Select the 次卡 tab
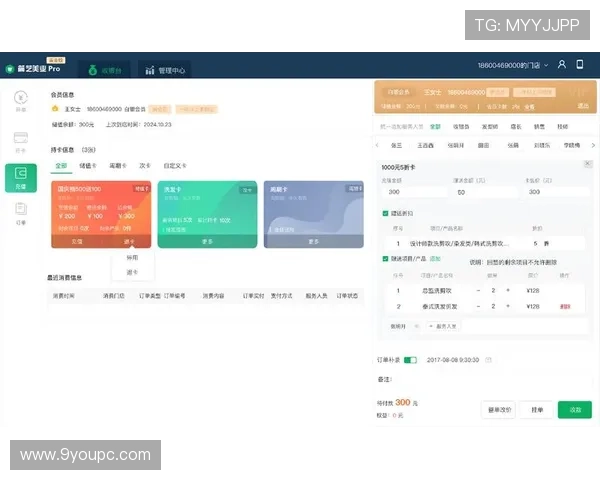Screen dimensions: 600x480 point(145,166)
